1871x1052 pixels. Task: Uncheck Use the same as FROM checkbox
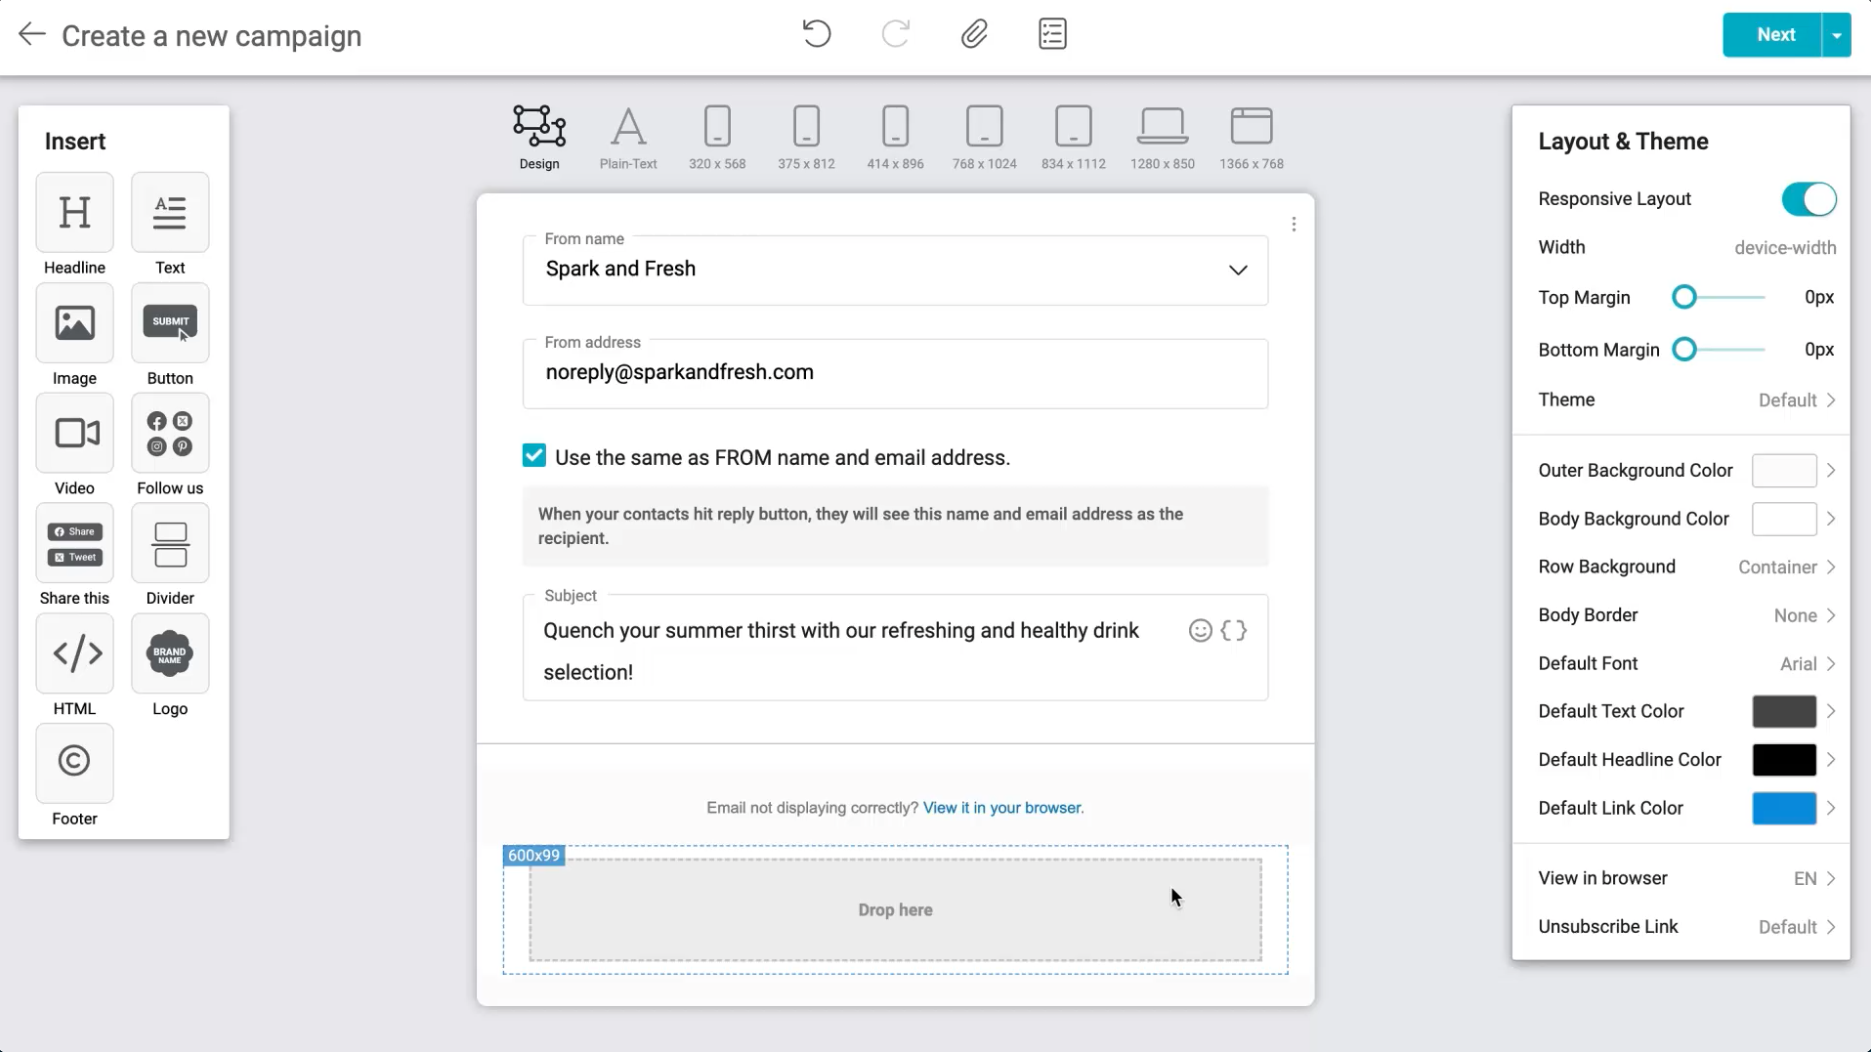(534, 456)
